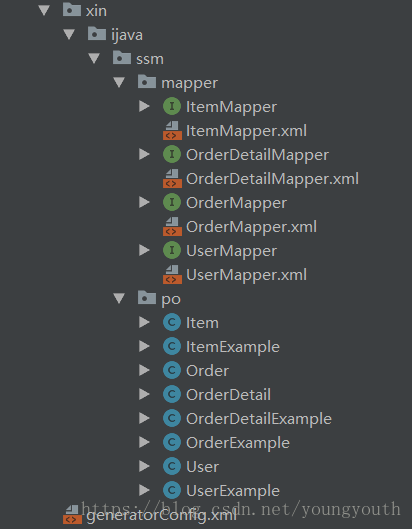Viewport: 412px width, 529px height.
Task: Select the po package name
Action: coord(171,300)
